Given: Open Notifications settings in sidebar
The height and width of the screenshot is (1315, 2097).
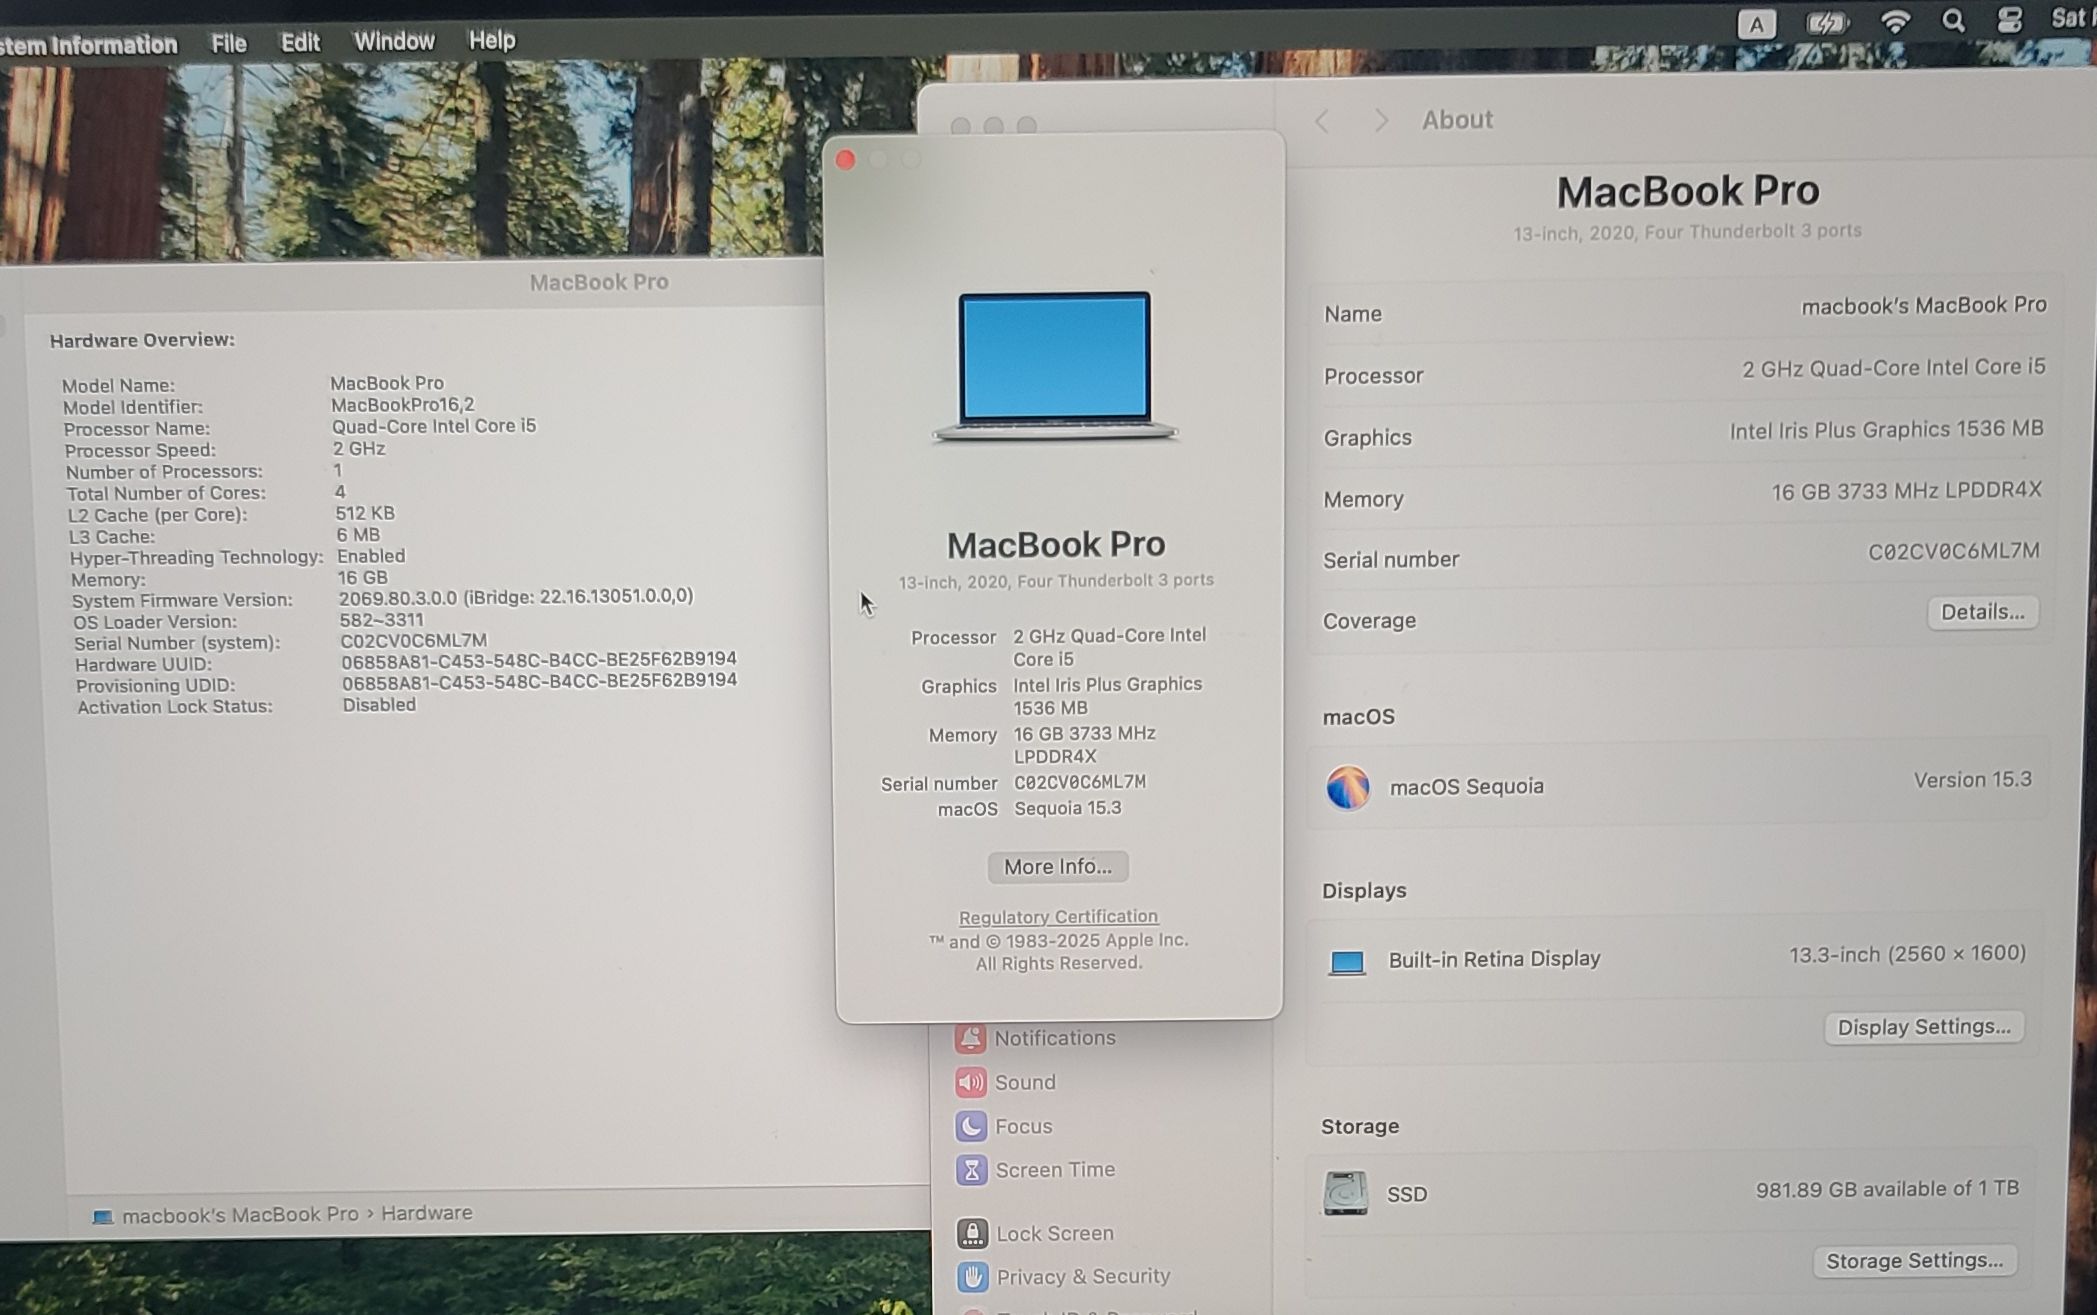Looking at the screenshot, I should (1053, 1038).
